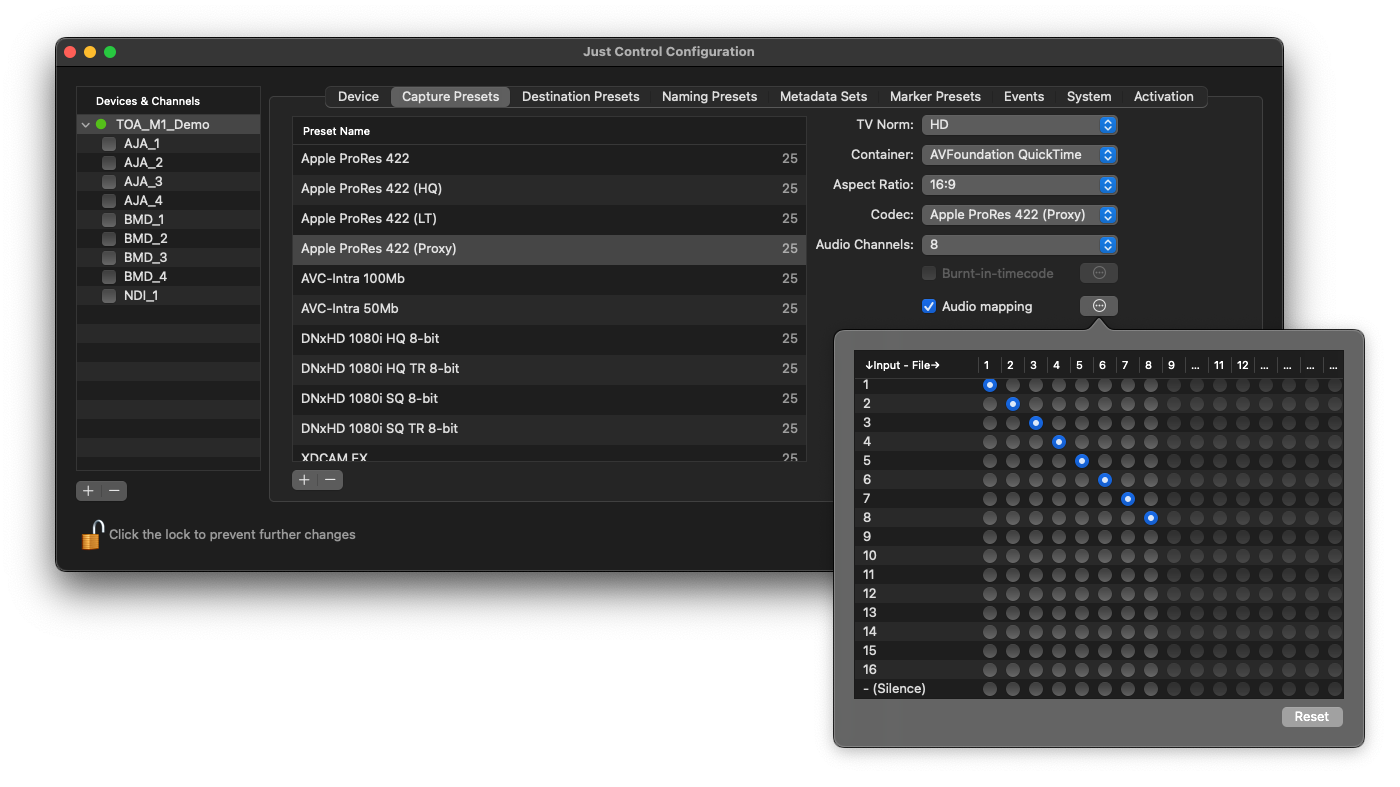The image size is (1400, 787).
Task: Select the Apple ProRes 422 (LT) preset
Action: pyautogui.click(x=549, y=219)
